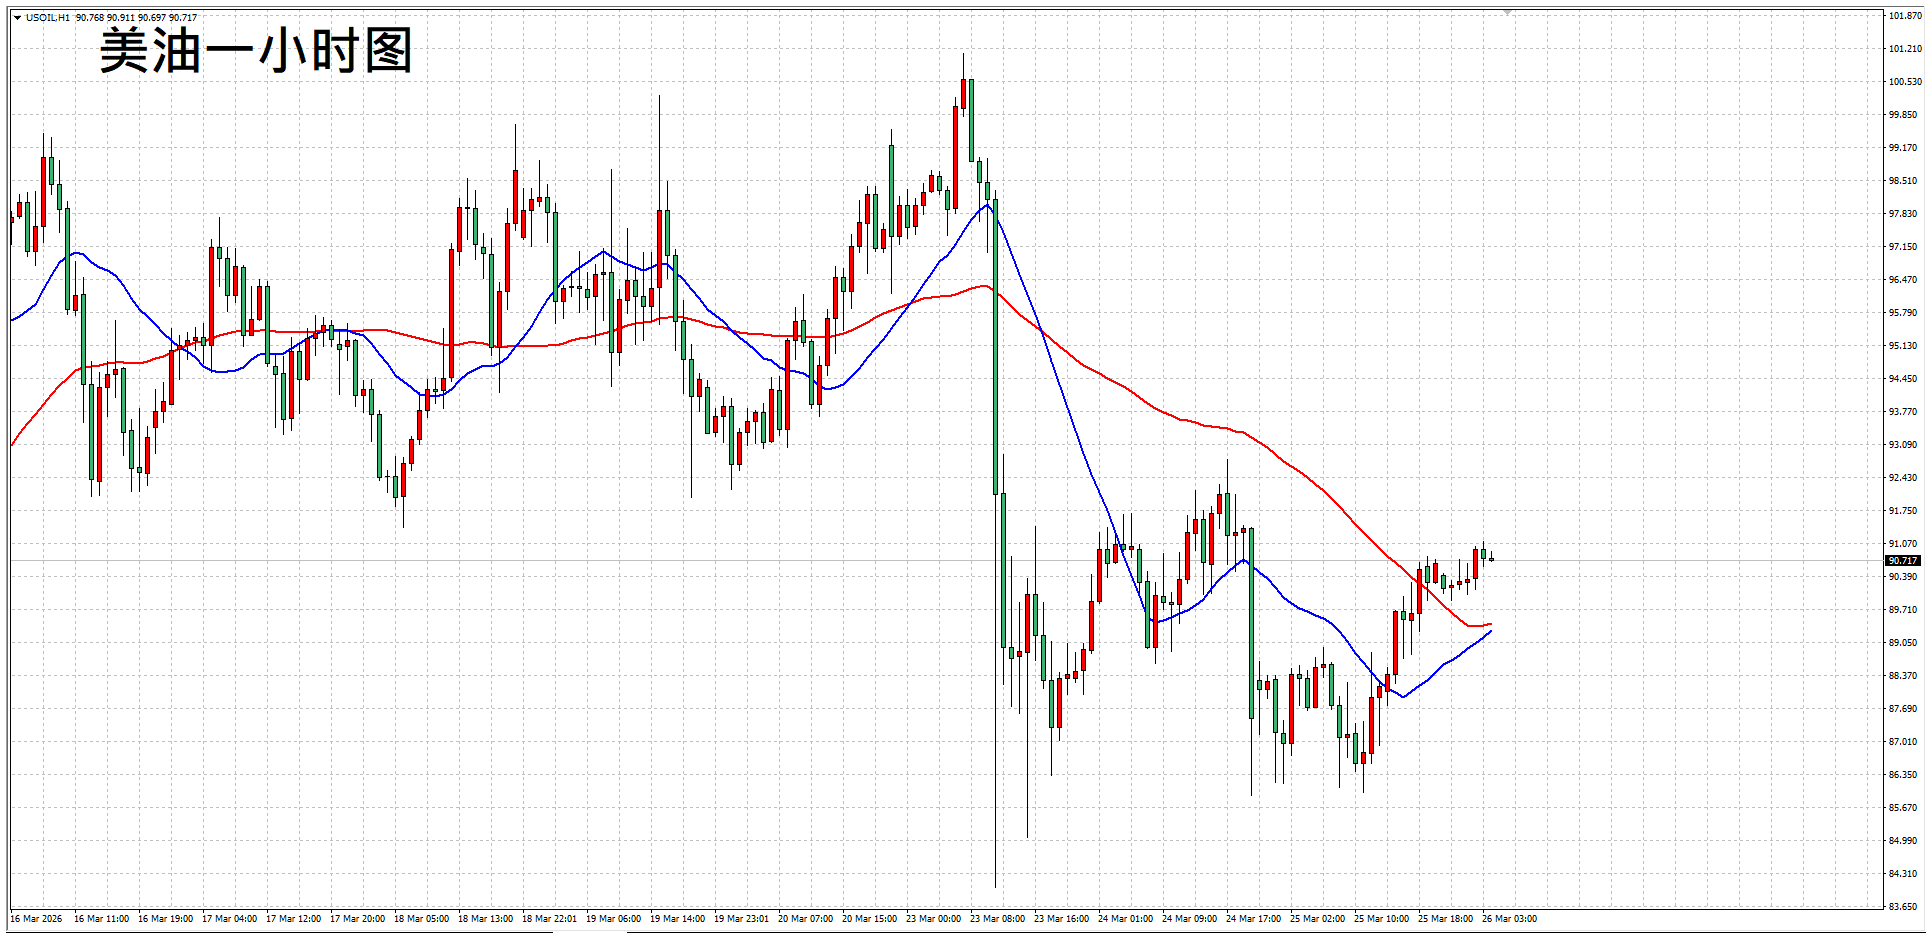Viewport: 1932px width, 936px height.
Task: Click the 26 Mar 03:00 time label
Action: (1509, 919)
